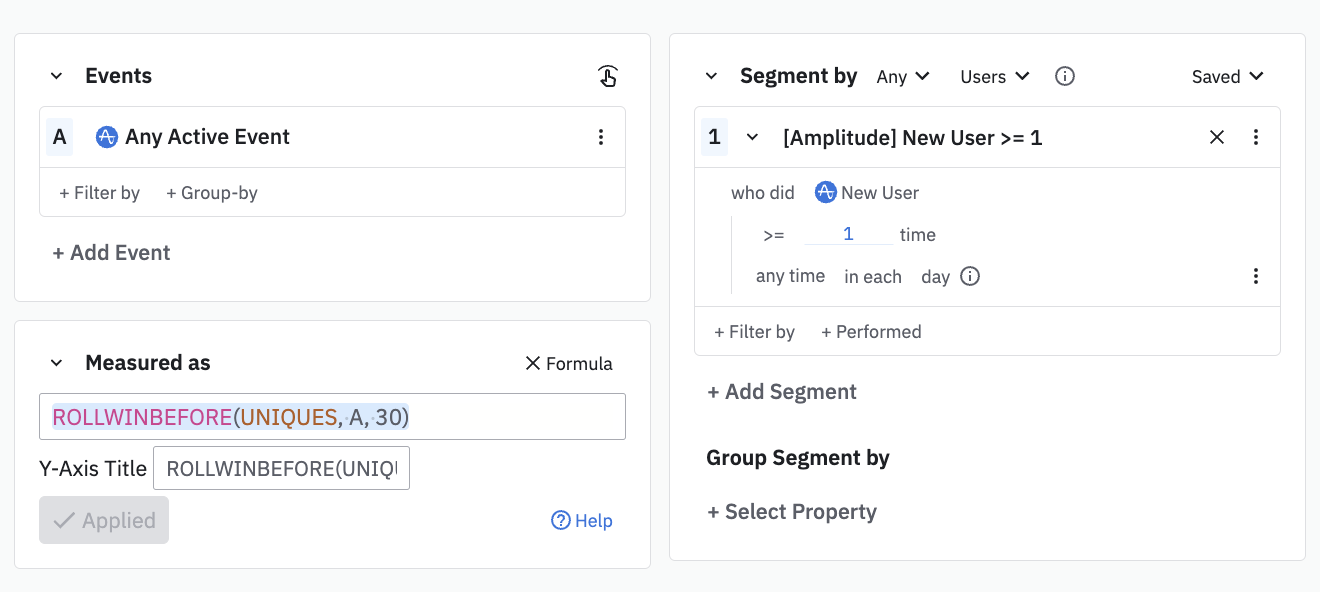This screenshot has height=592, width=1320.
Task: Open three-dot menu for Any Active Event
Action: [600, 137]
